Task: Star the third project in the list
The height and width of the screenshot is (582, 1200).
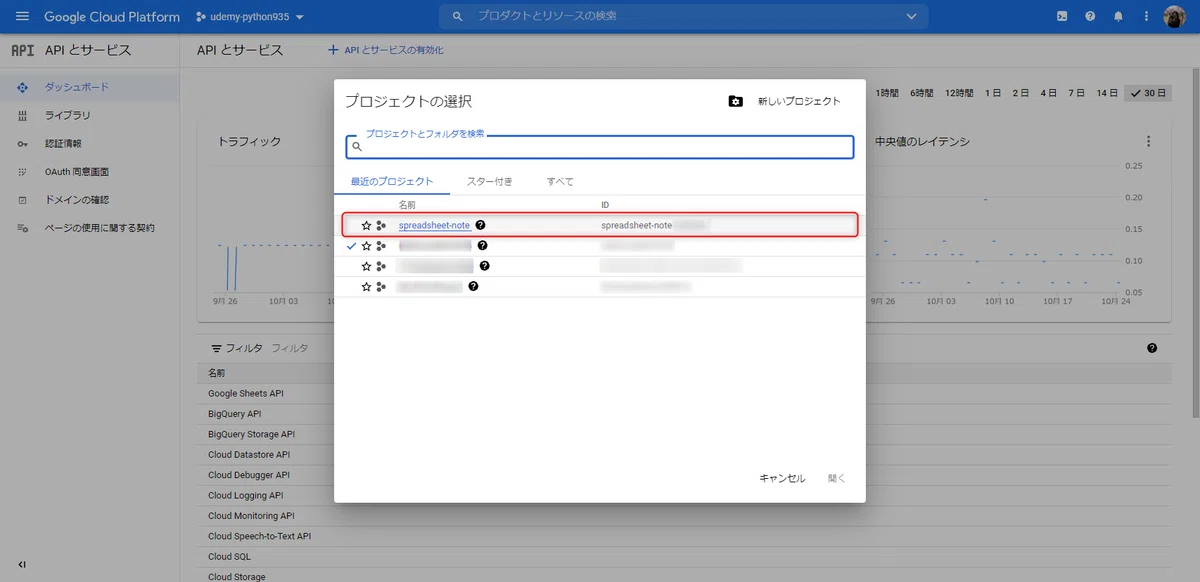Action: click(366, 267)
